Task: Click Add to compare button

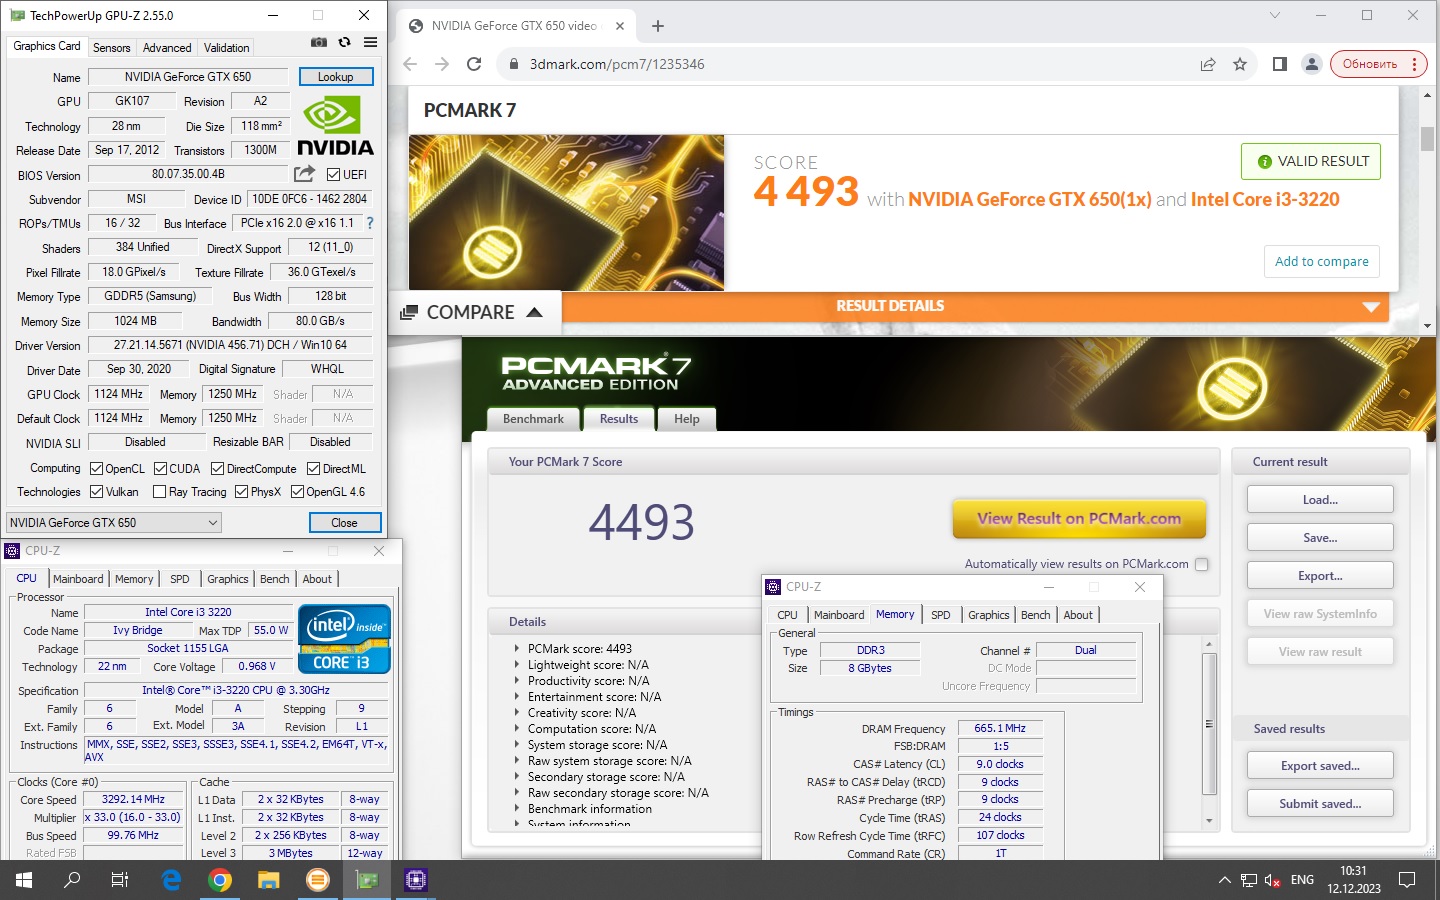Action: [1322, 261]
